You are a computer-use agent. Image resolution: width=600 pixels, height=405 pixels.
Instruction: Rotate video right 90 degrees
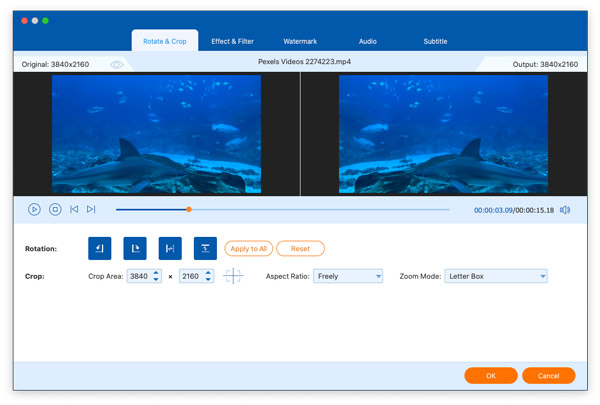[x=134, y=248]
